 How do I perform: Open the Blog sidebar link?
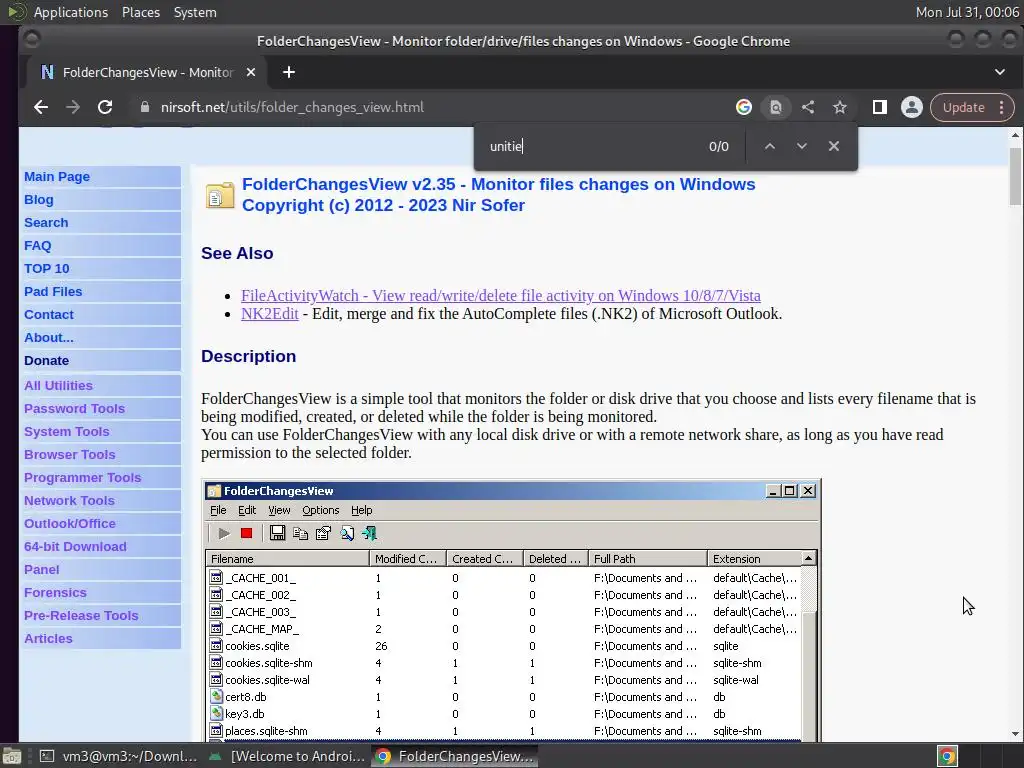point(39,199)
